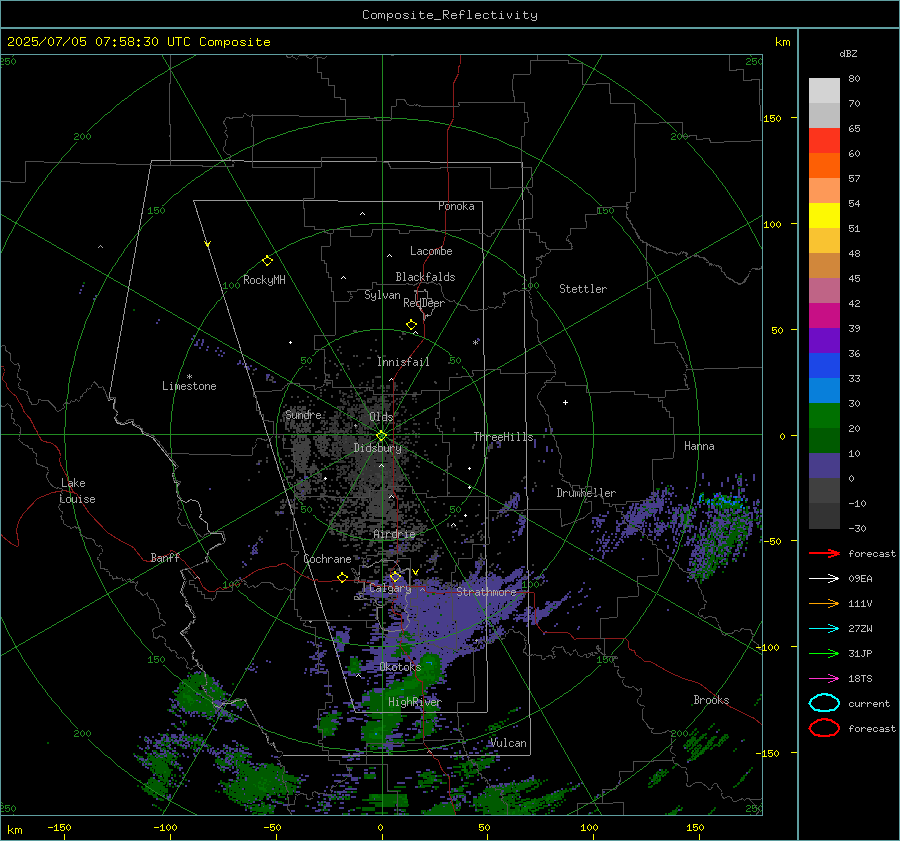Click the Stettler town label
This screenshot has width=900, height=841.
pos(583,289)
